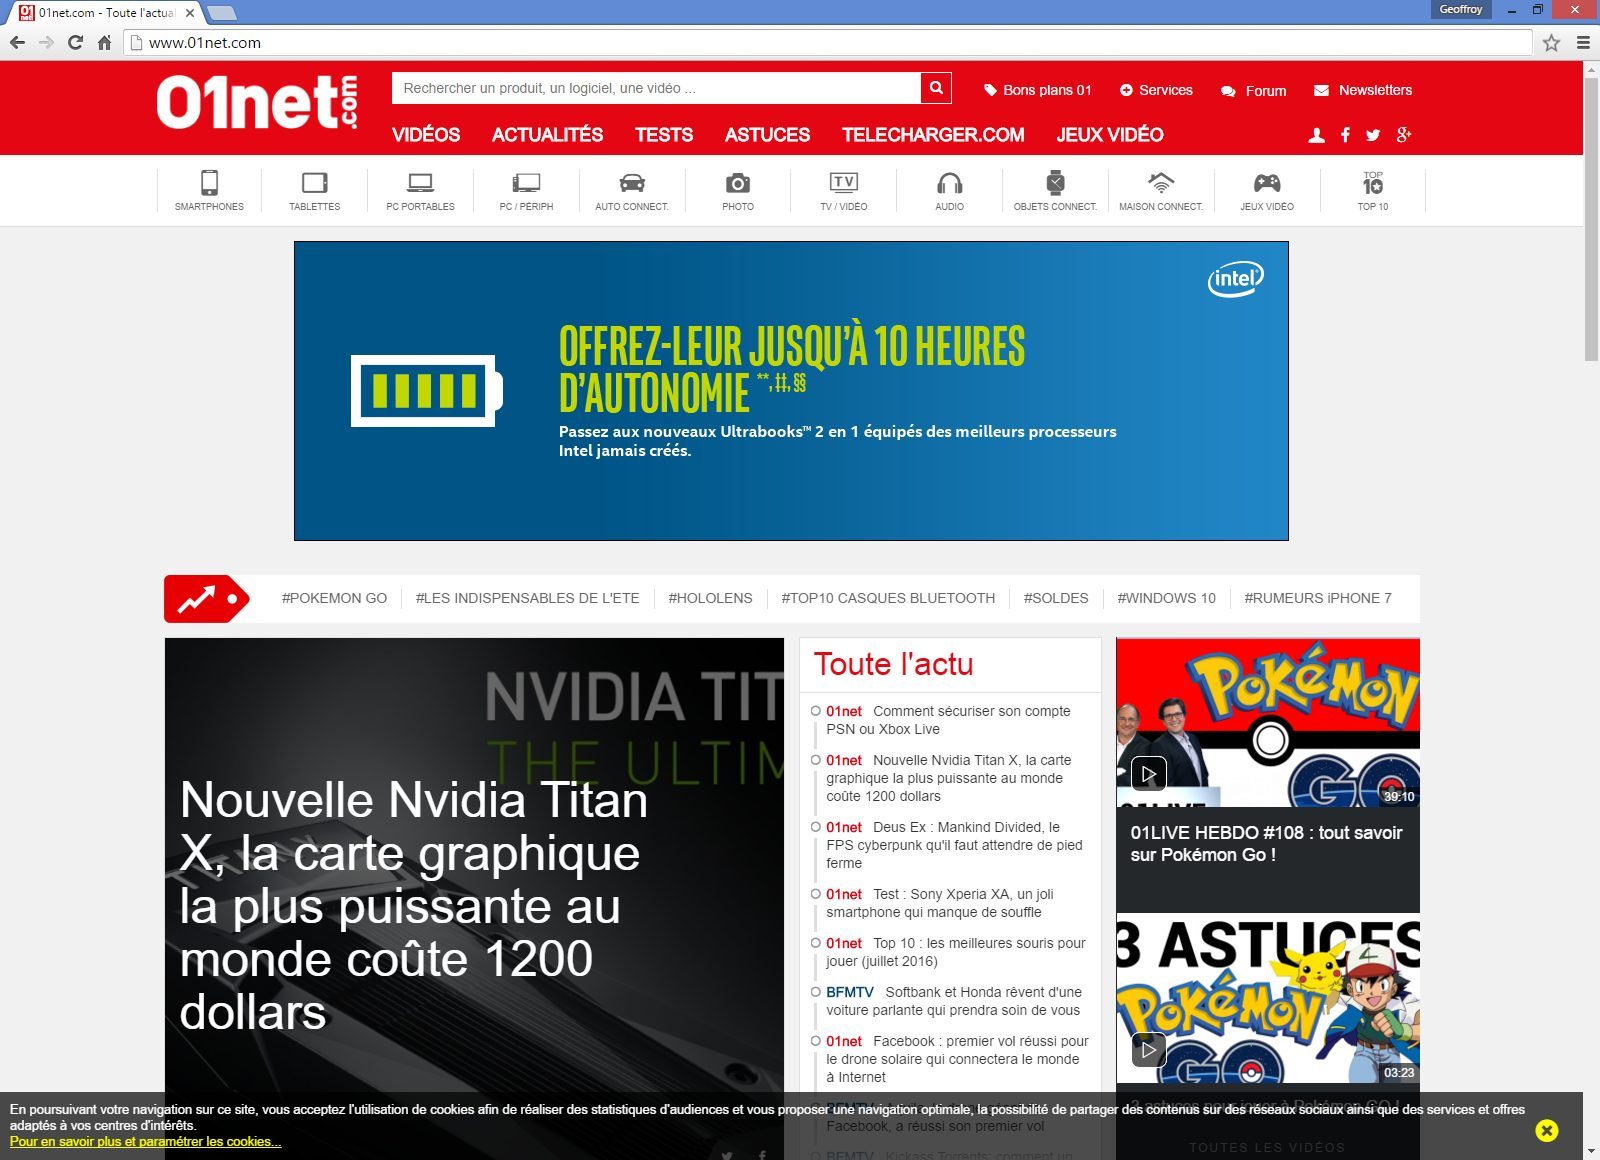Screen dimensions: 1600x1160
Task: Open the cookies settings link
Action: [x=146, y=1142]
